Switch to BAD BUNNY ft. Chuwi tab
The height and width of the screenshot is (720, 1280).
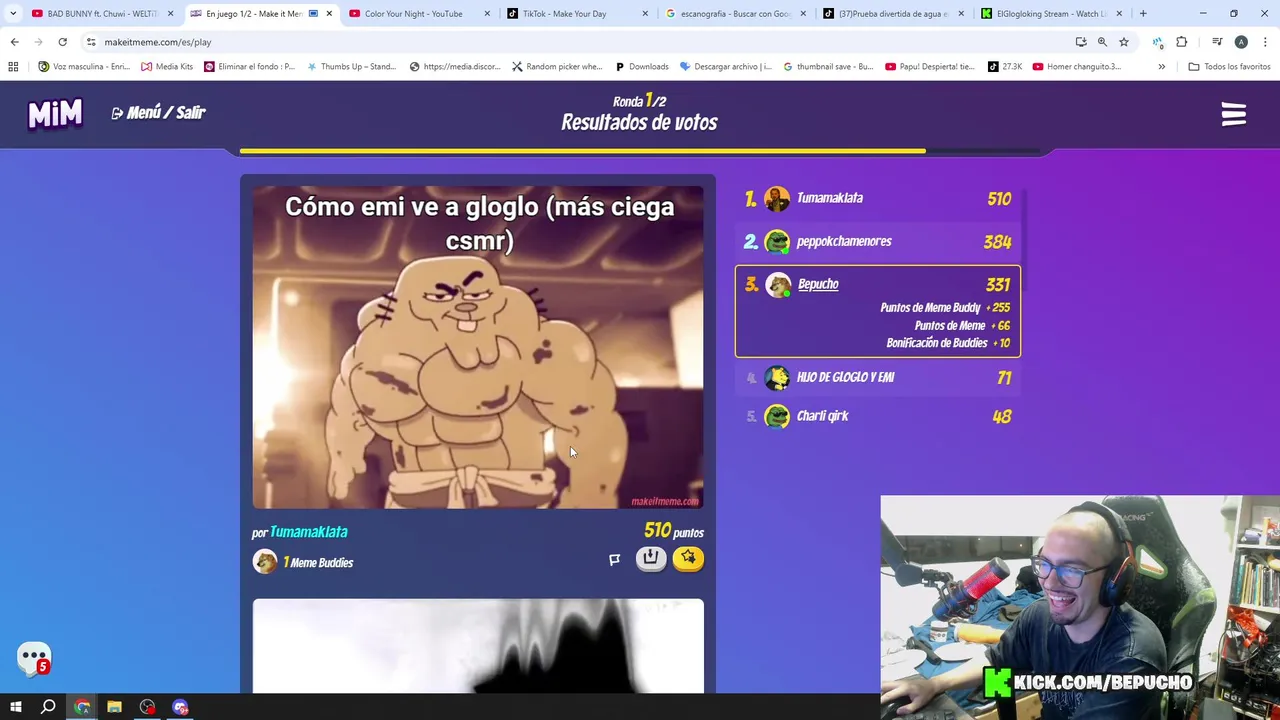point(101,14)
